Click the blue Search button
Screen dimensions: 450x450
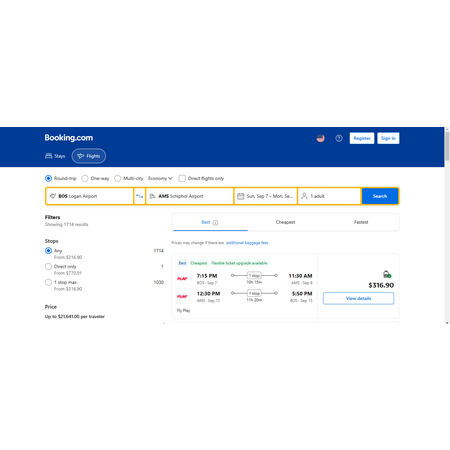click(380, 196)
